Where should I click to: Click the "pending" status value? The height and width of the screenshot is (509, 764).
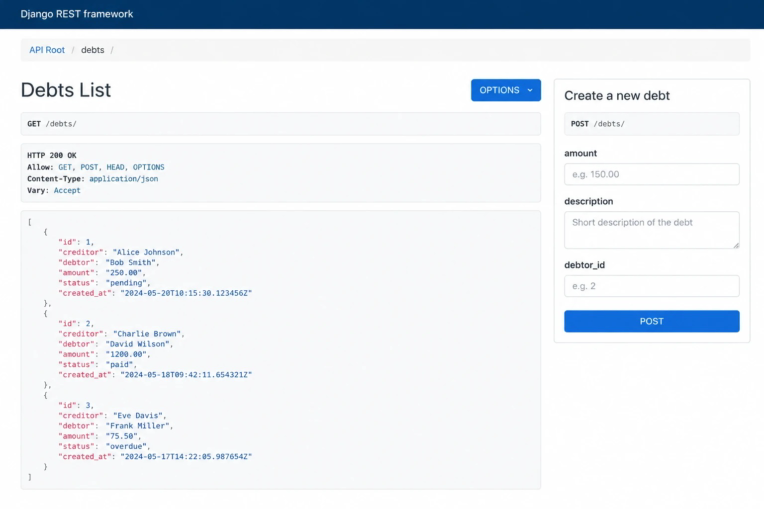point(126,283)
